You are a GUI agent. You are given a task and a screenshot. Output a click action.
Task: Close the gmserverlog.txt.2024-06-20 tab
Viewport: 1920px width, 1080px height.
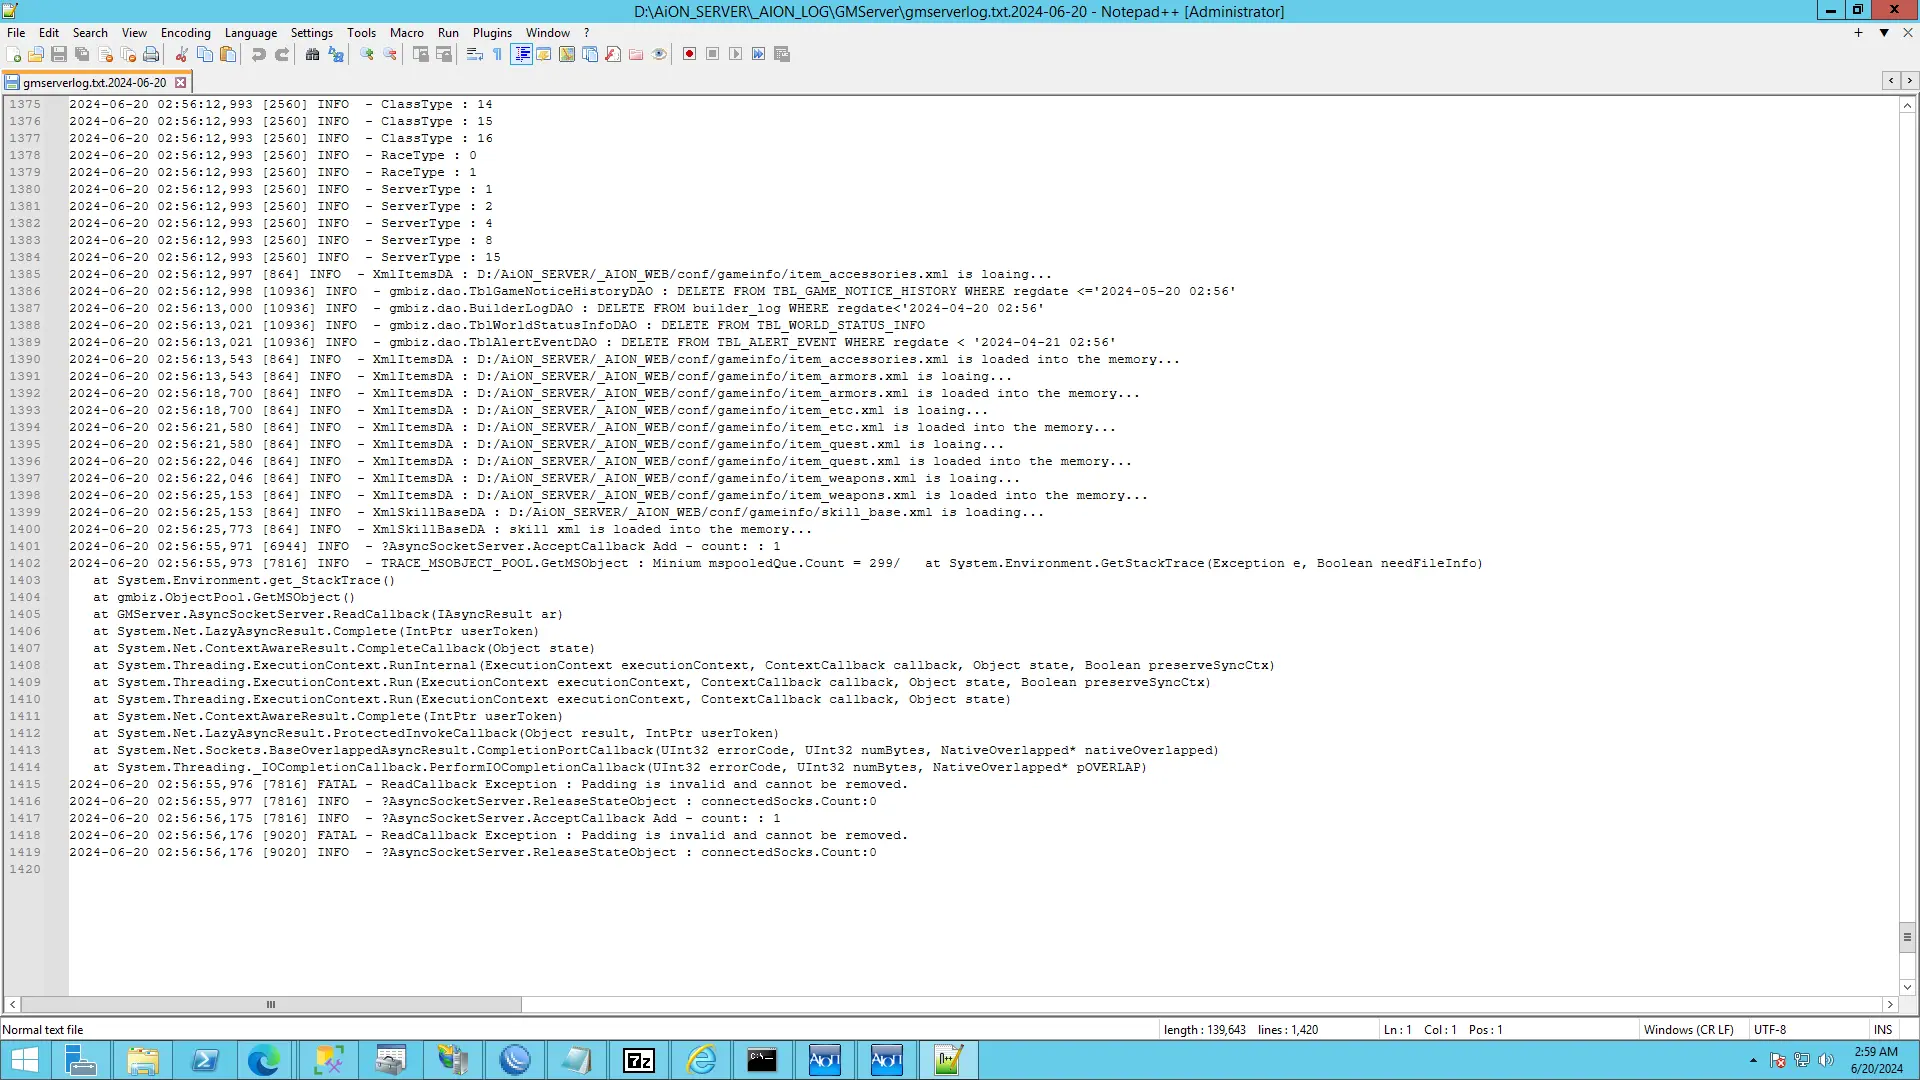(x=180, y=83)
